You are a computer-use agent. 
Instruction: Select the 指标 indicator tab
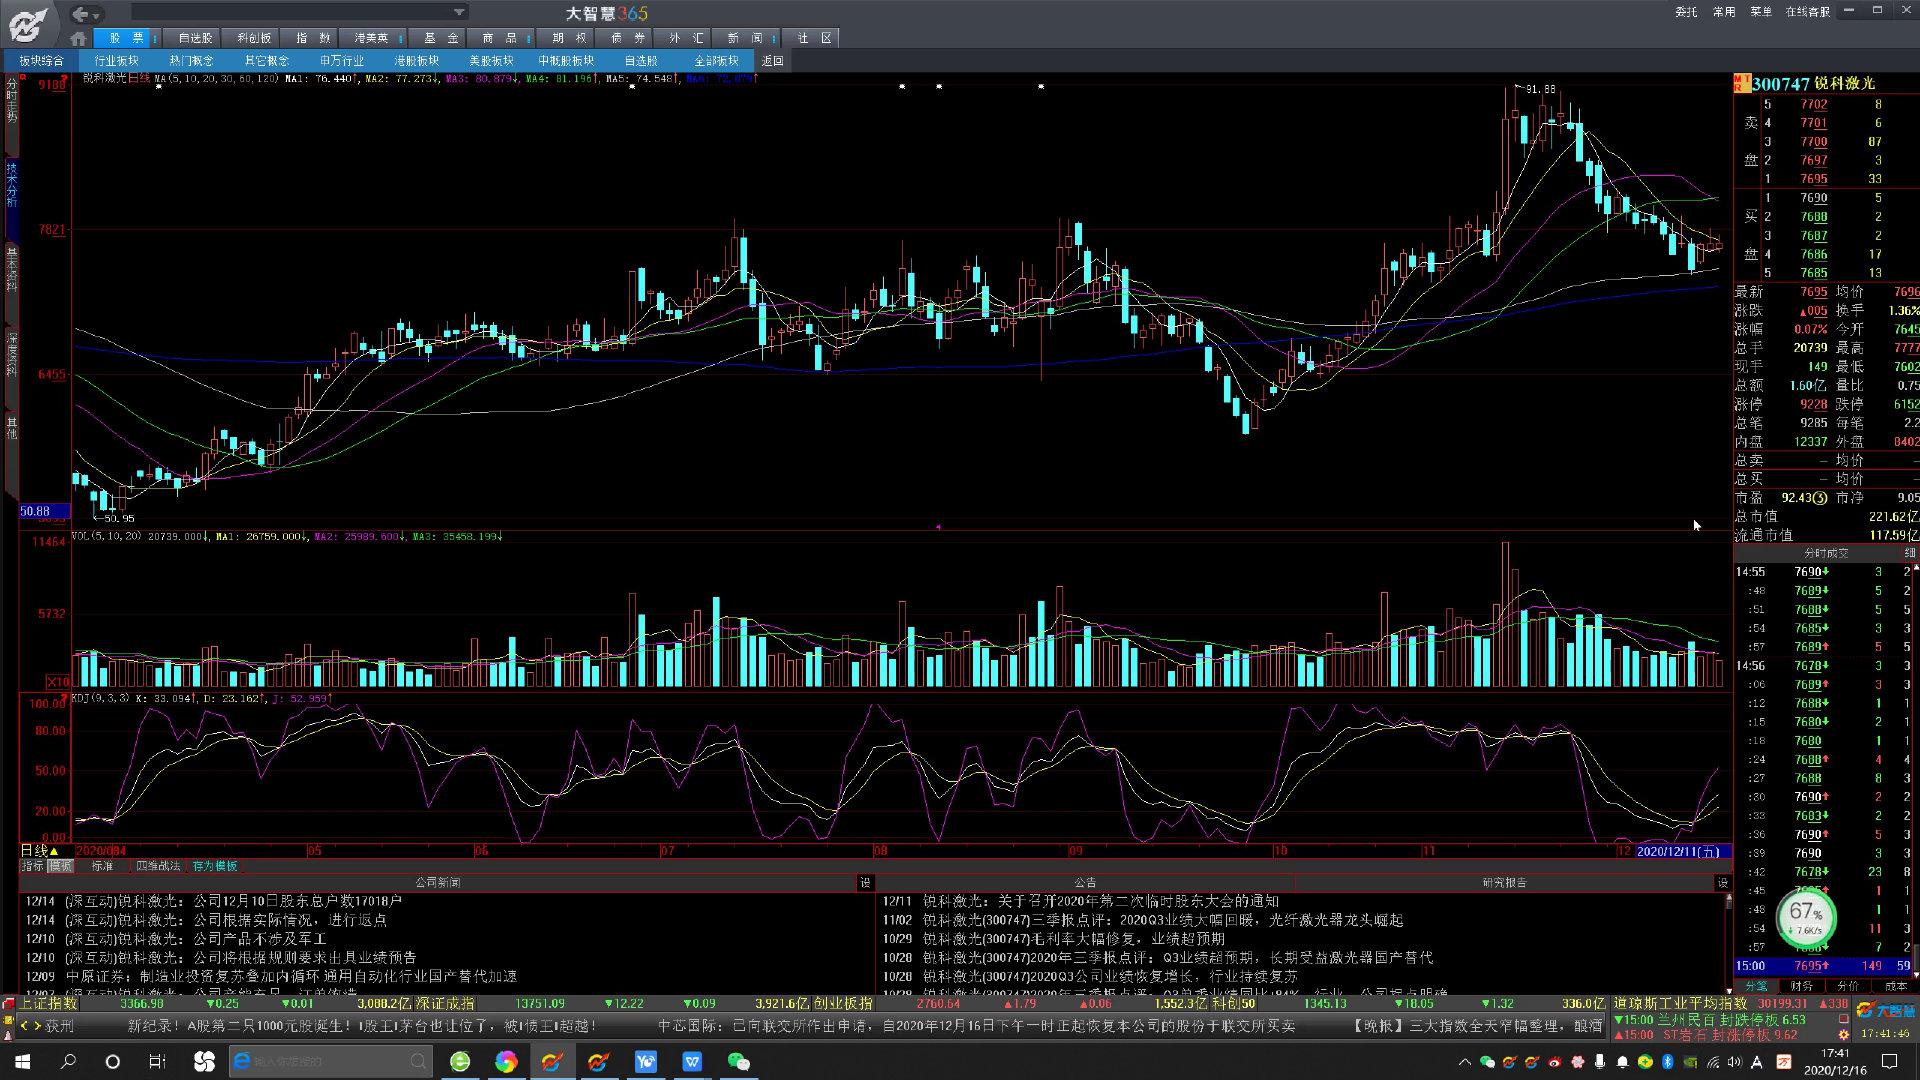[x=33, y=866]
